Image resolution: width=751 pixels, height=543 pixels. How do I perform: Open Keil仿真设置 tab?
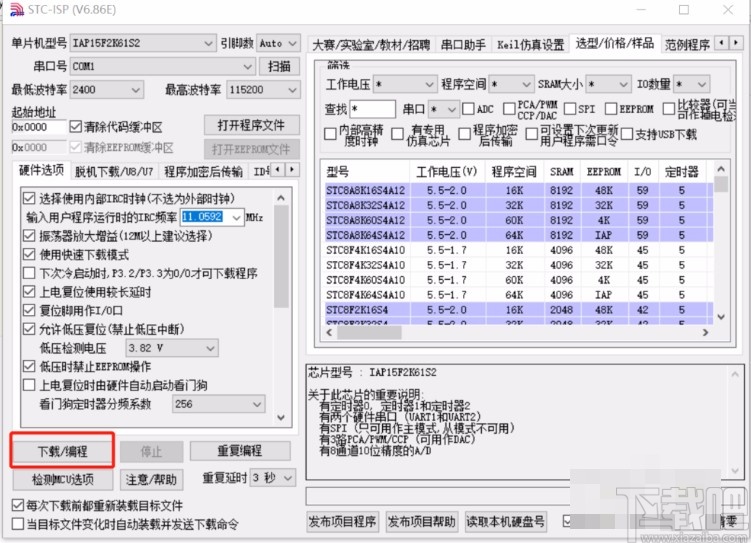[530, 45]
